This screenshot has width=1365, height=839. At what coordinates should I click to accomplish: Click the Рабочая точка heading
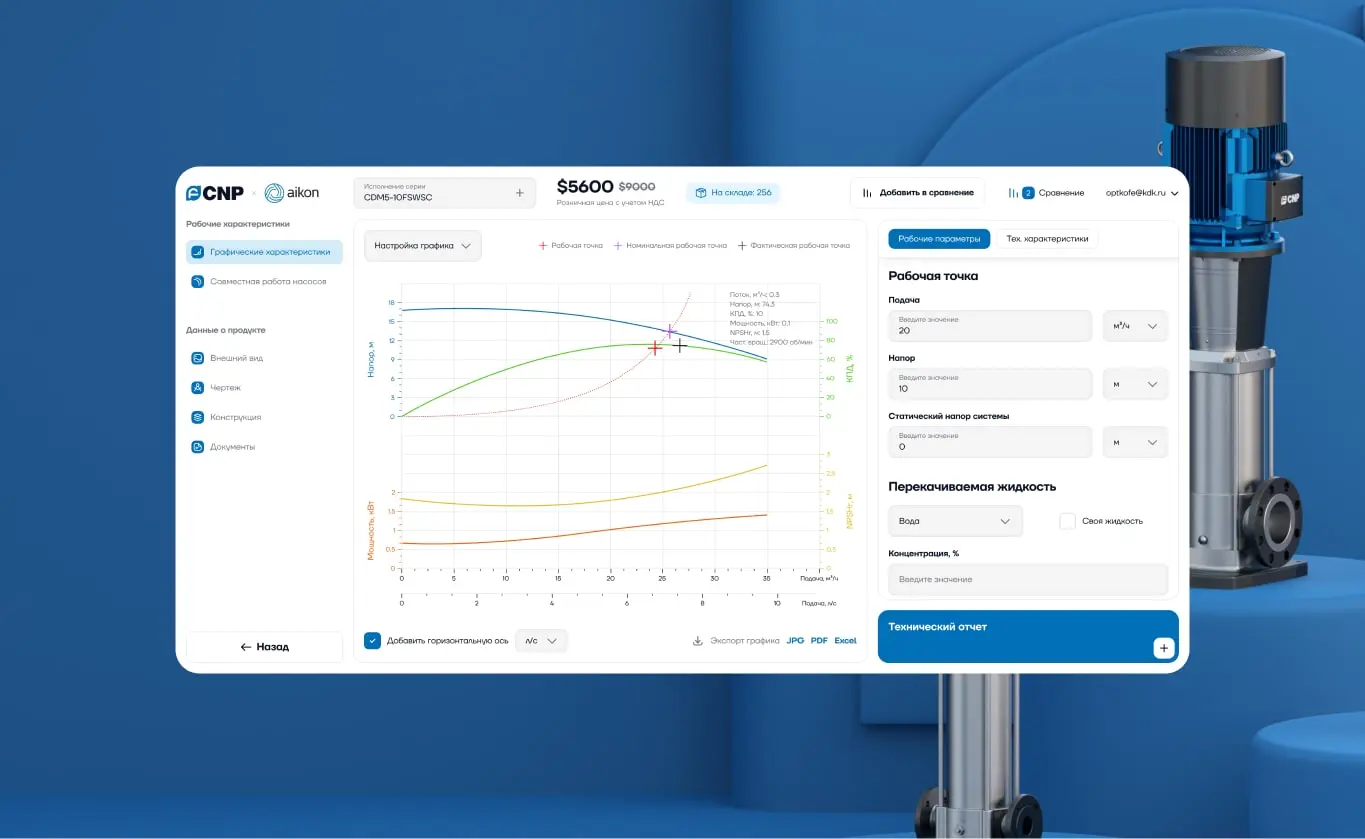click(933, 276)
